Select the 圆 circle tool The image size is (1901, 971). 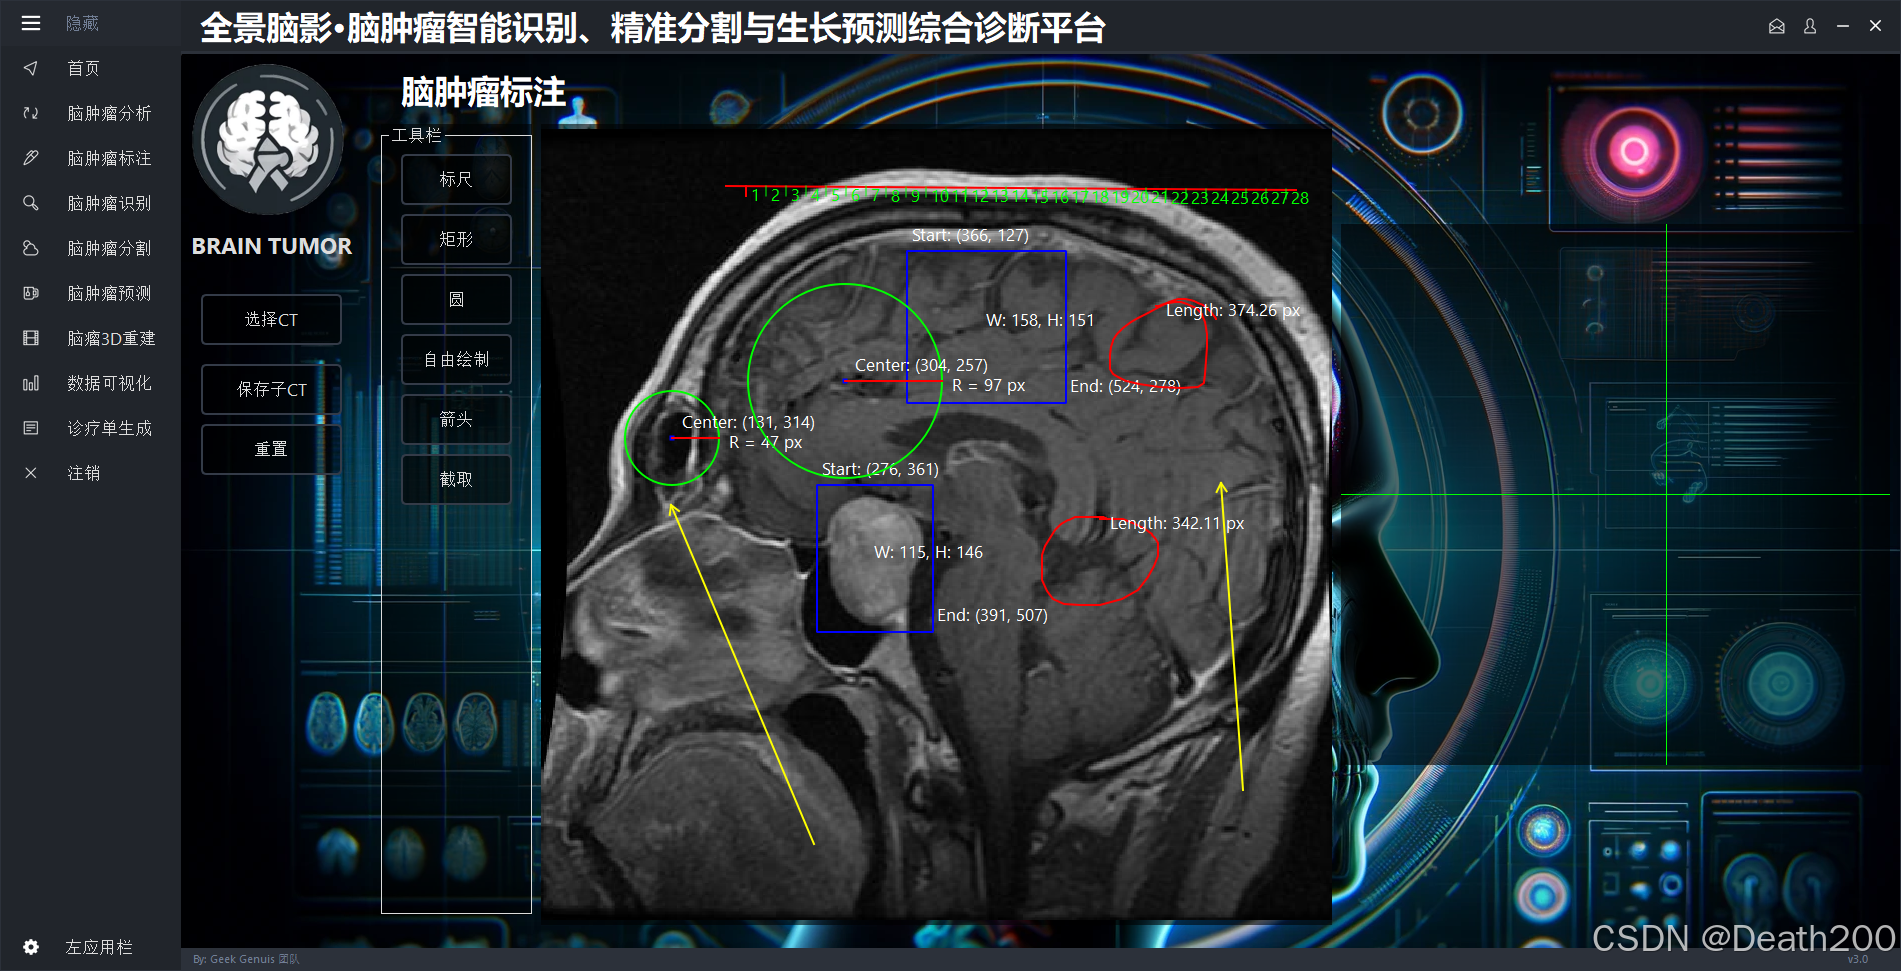point(456,299)
